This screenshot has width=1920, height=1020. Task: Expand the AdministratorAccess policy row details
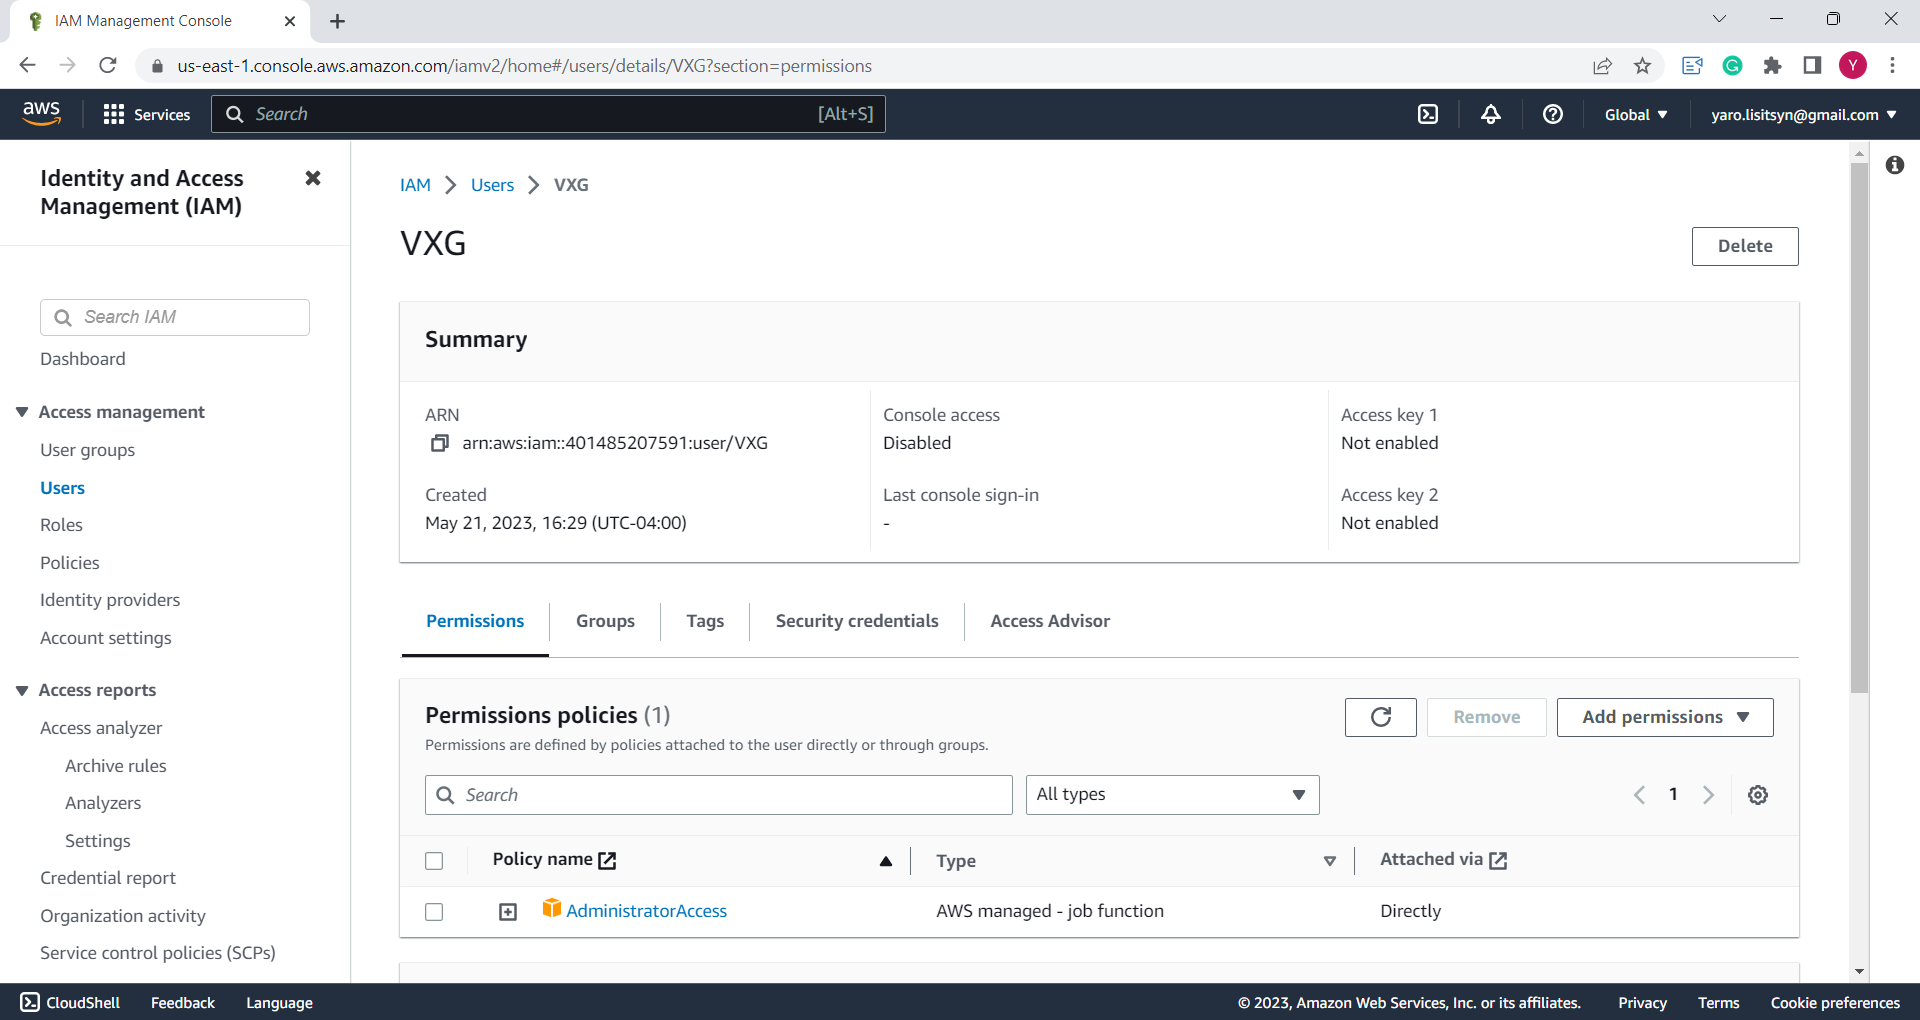pos(508,912)
